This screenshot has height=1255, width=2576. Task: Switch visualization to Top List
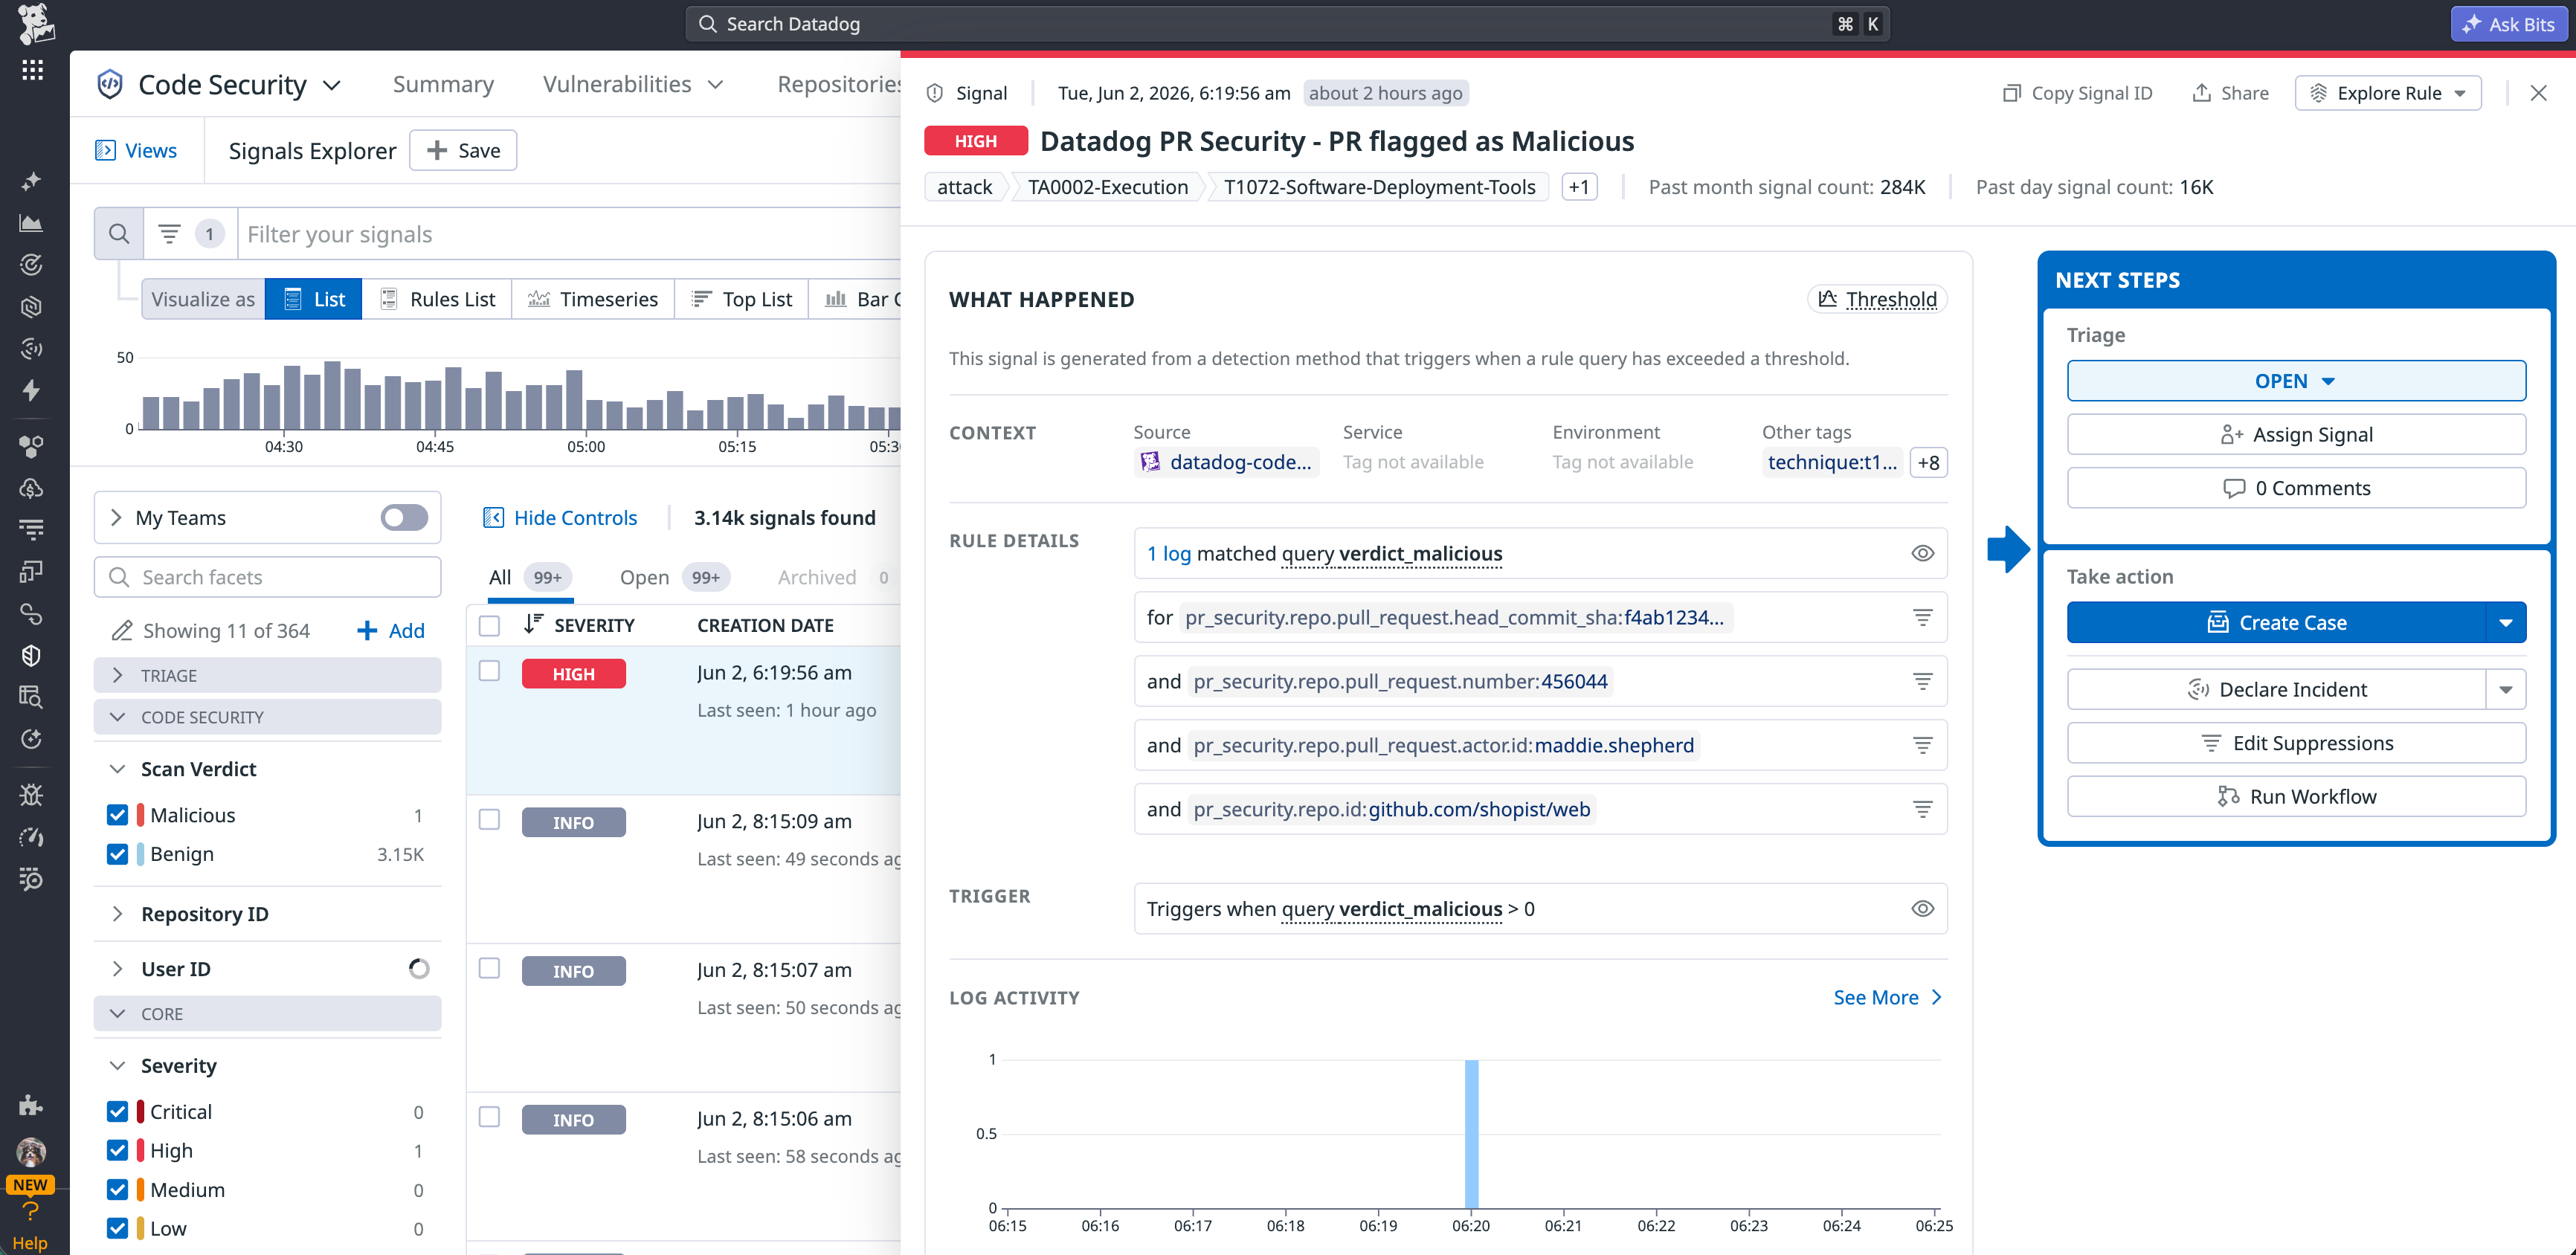[742, 299]
